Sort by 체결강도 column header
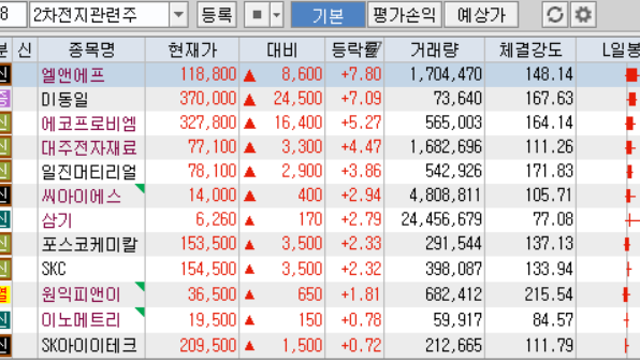640x360 pixels. [531, 50]
